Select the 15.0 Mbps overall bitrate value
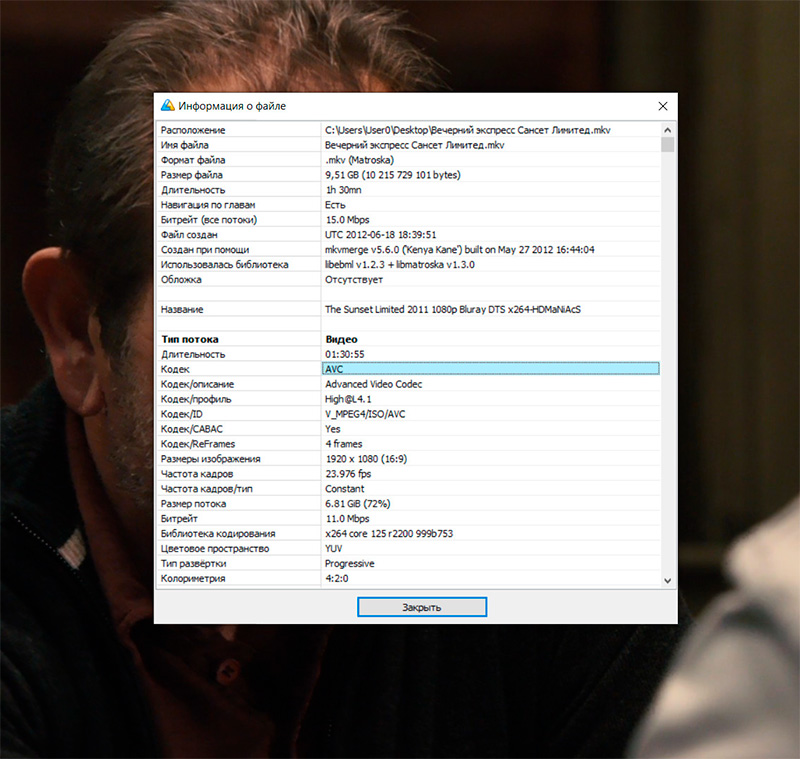800x759 pixels. [x=348, y=219]
